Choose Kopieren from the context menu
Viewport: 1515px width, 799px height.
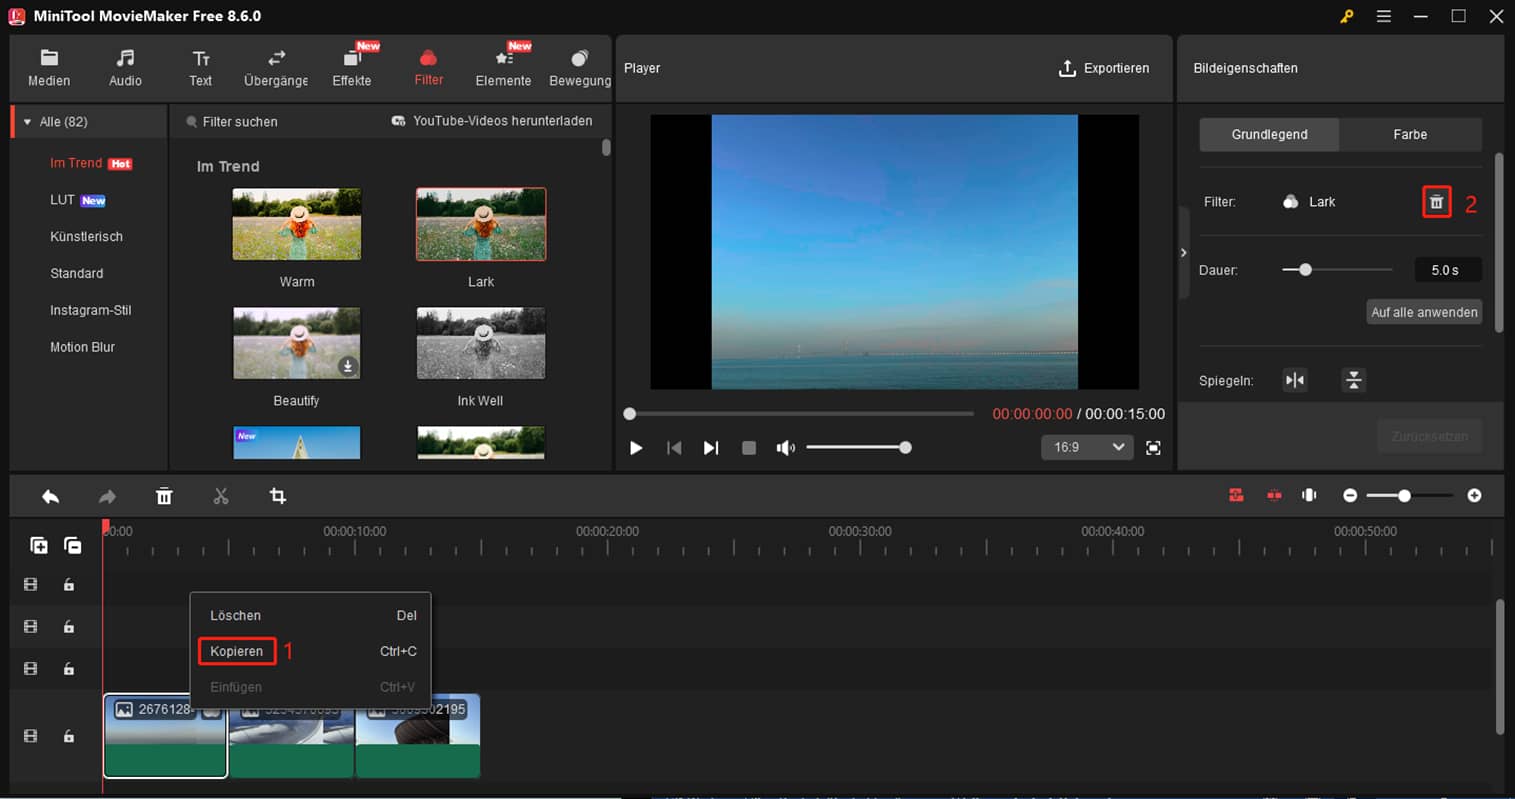(x=236, y=650)
